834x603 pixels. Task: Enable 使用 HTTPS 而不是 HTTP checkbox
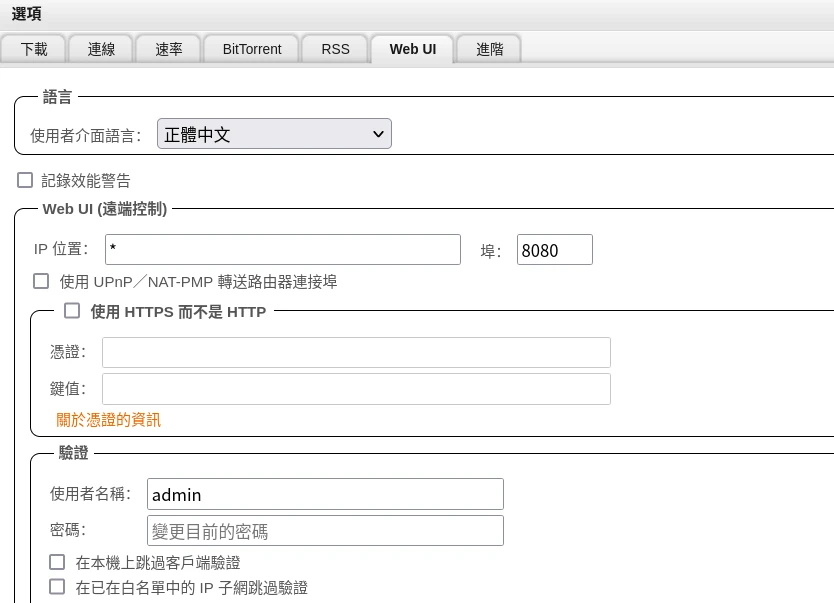[x=72, y=311]
